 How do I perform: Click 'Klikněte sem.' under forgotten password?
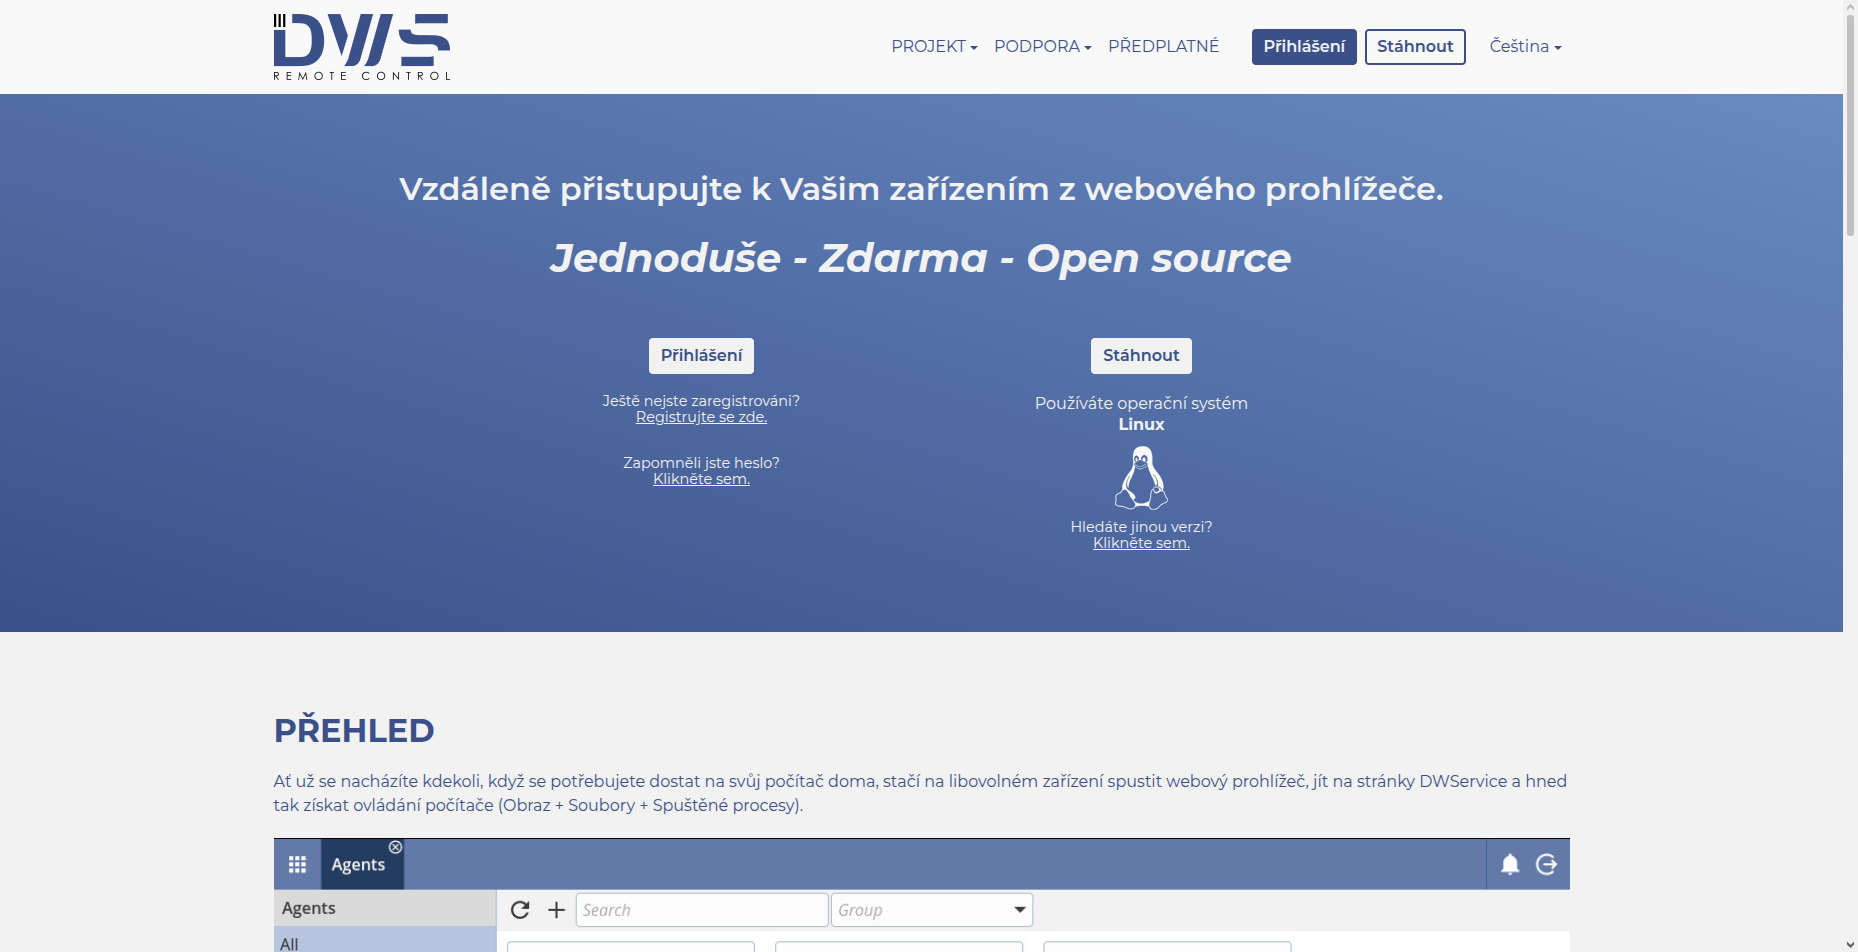point(701,479)
